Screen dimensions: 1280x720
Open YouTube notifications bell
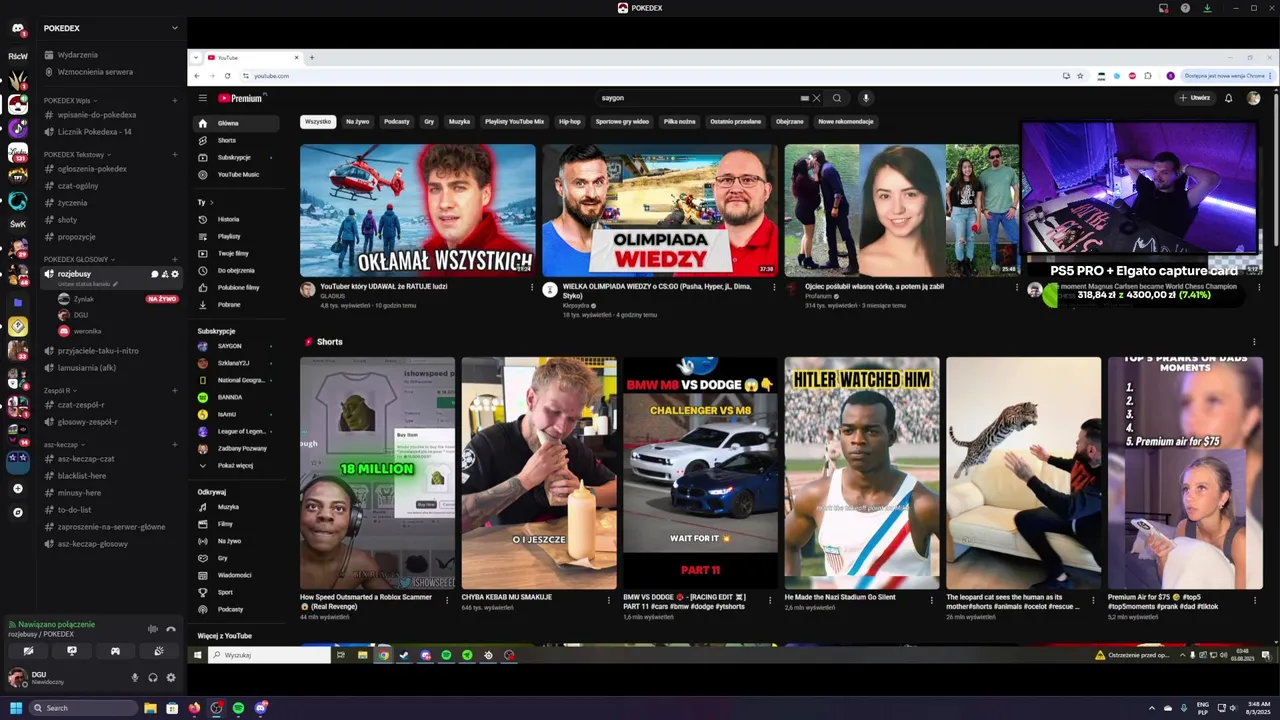[1229, 98]
